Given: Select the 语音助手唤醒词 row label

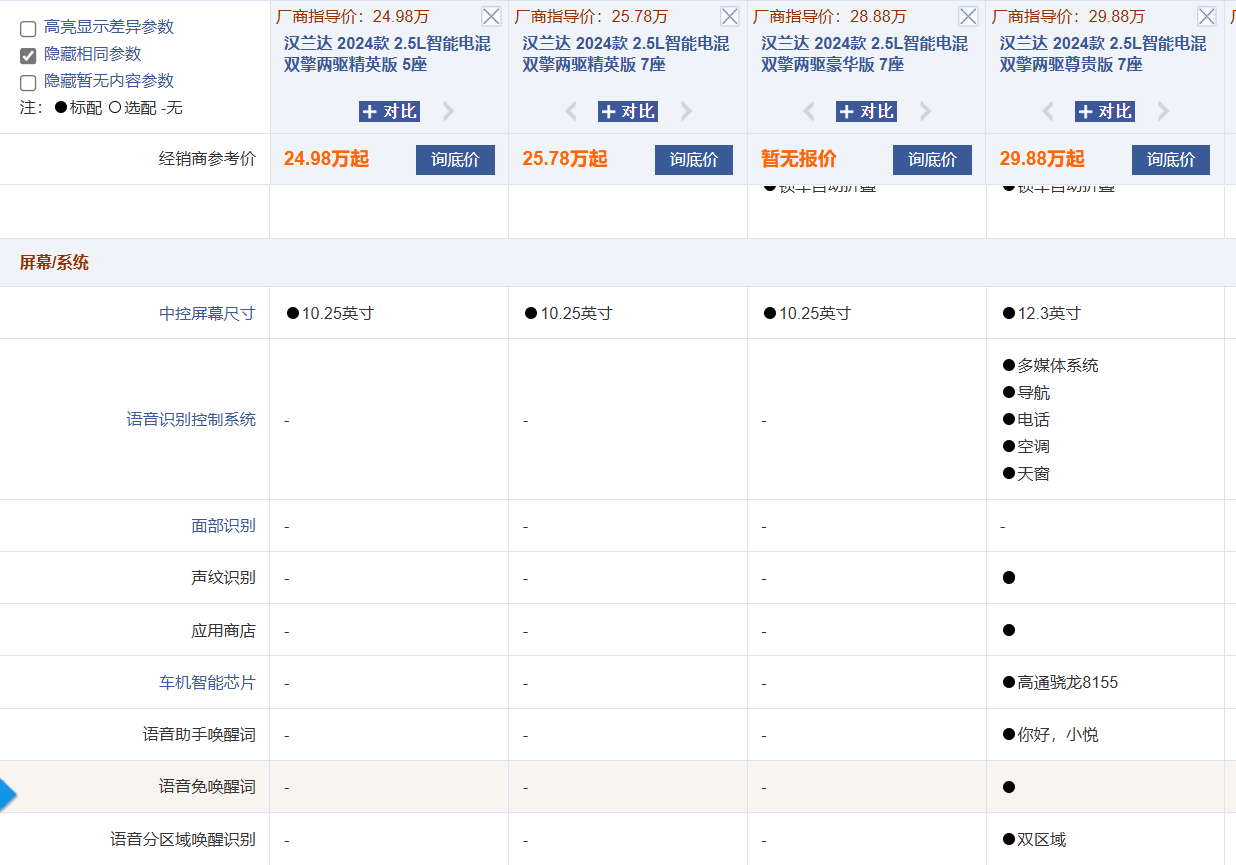Looking at the screenshot, I should pos(199,734).
